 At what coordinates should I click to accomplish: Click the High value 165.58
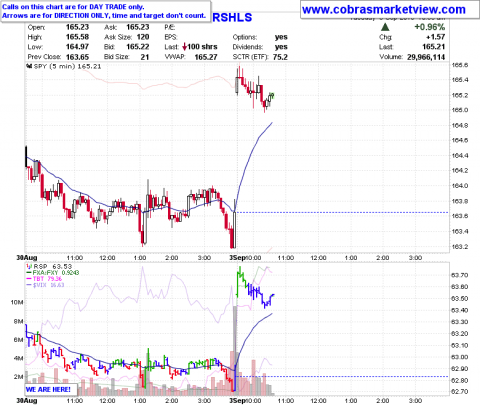point(77,37)
